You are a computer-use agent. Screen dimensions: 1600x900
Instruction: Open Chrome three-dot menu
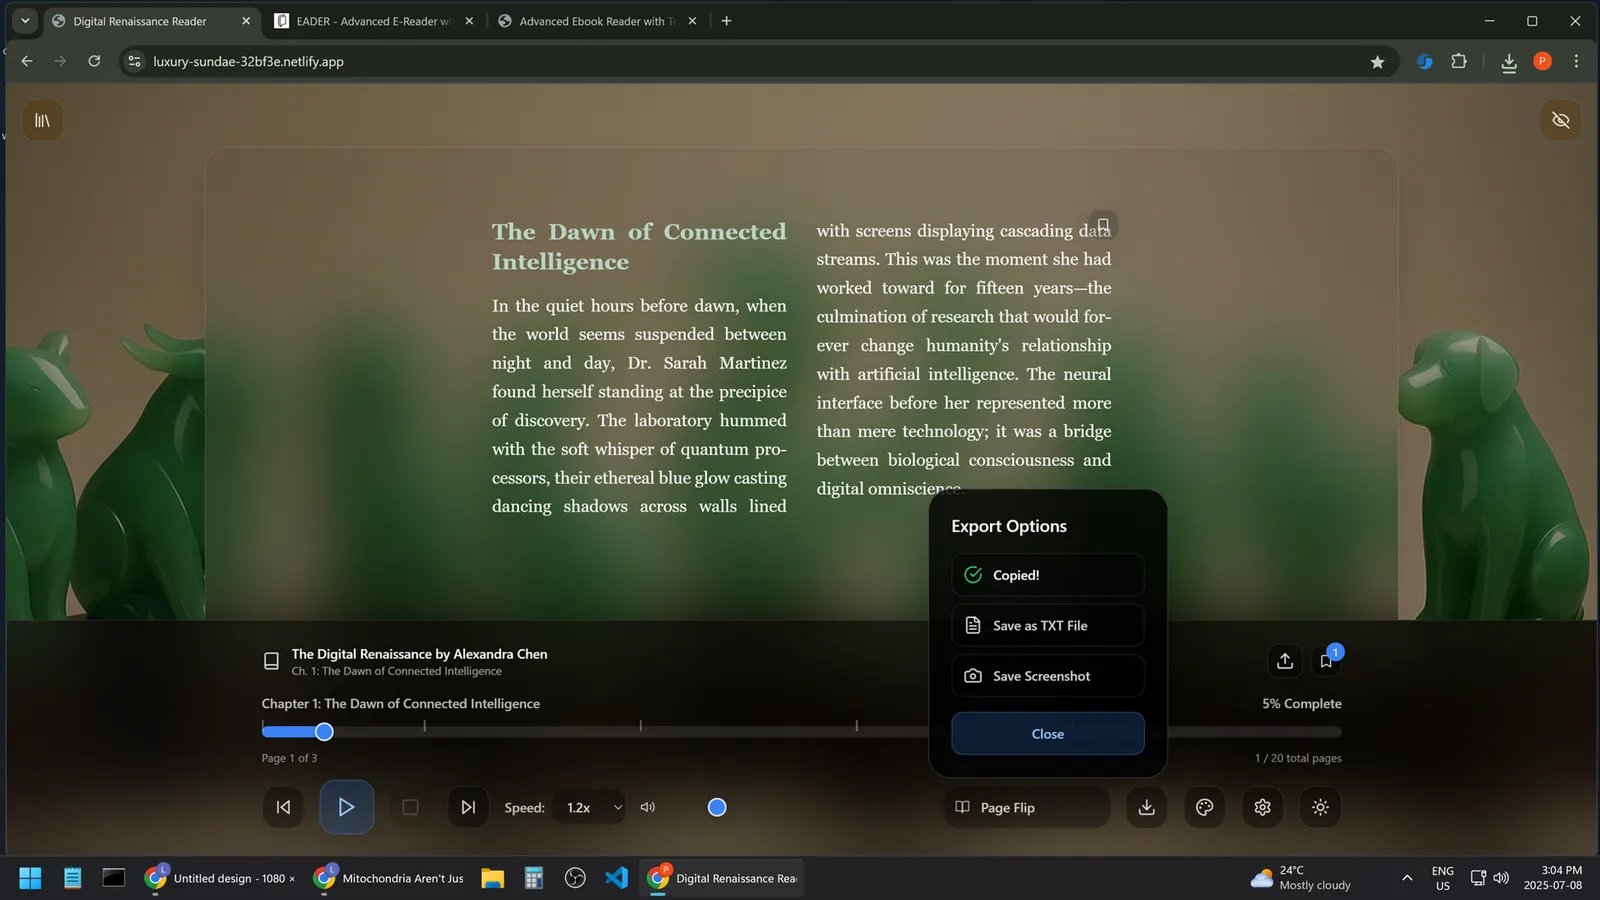click(x=1576, y=61)
